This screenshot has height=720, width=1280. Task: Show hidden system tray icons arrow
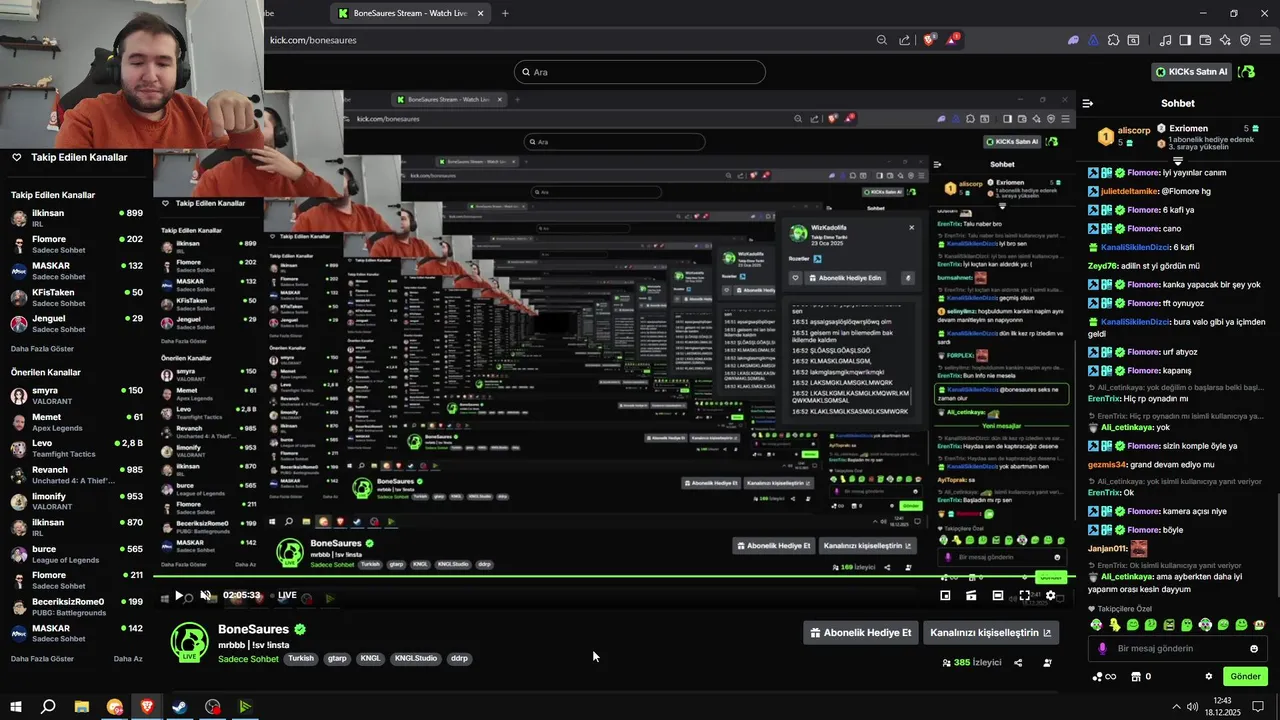(1176, 707)
